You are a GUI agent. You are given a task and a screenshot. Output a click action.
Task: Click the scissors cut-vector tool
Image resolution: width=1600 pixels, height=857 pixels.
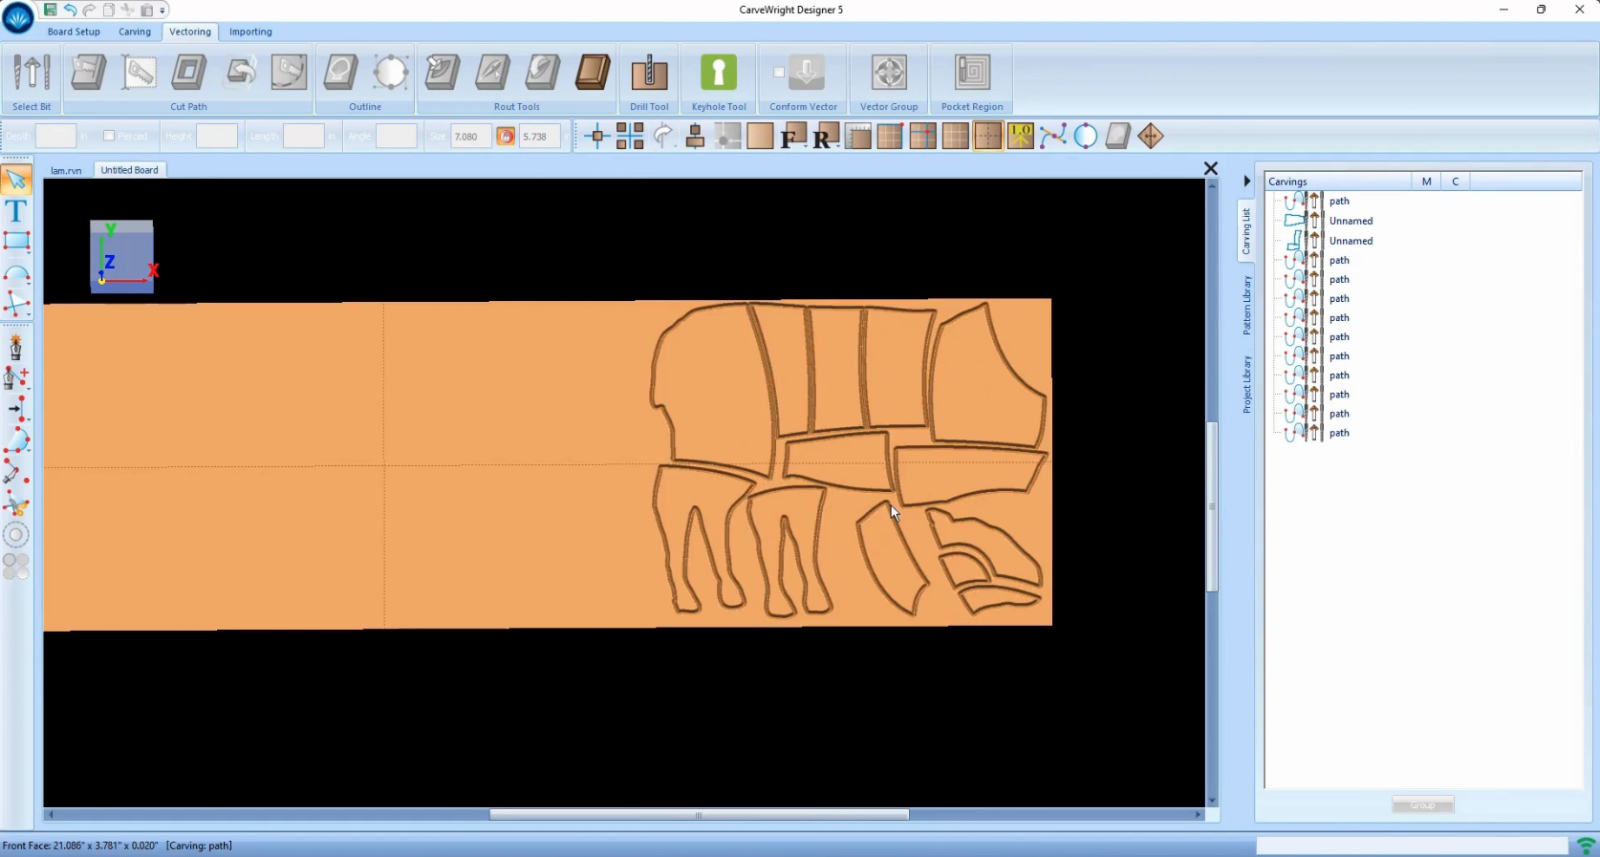coord(16,504)
